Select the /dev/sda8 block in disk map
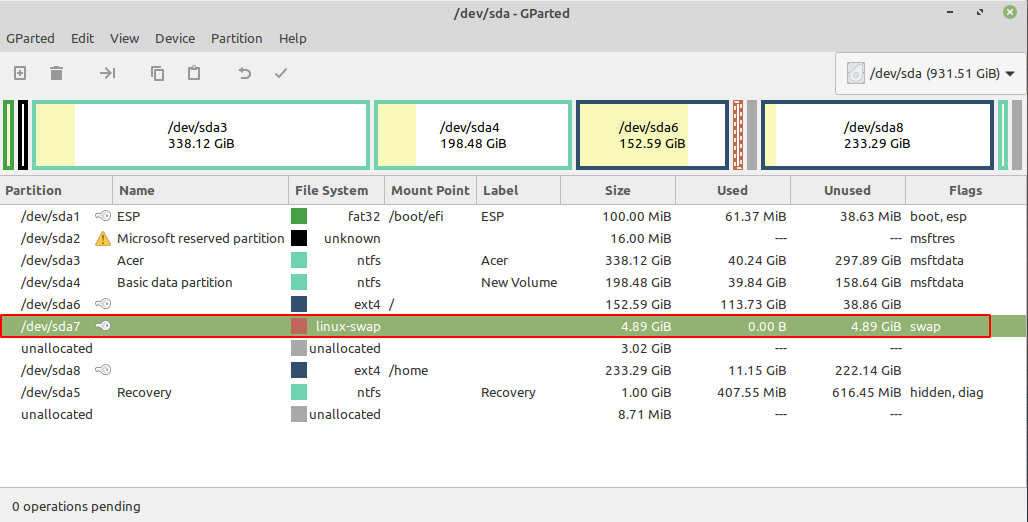The height and width of the screenshot is (522, 1028). pos(876,135)
